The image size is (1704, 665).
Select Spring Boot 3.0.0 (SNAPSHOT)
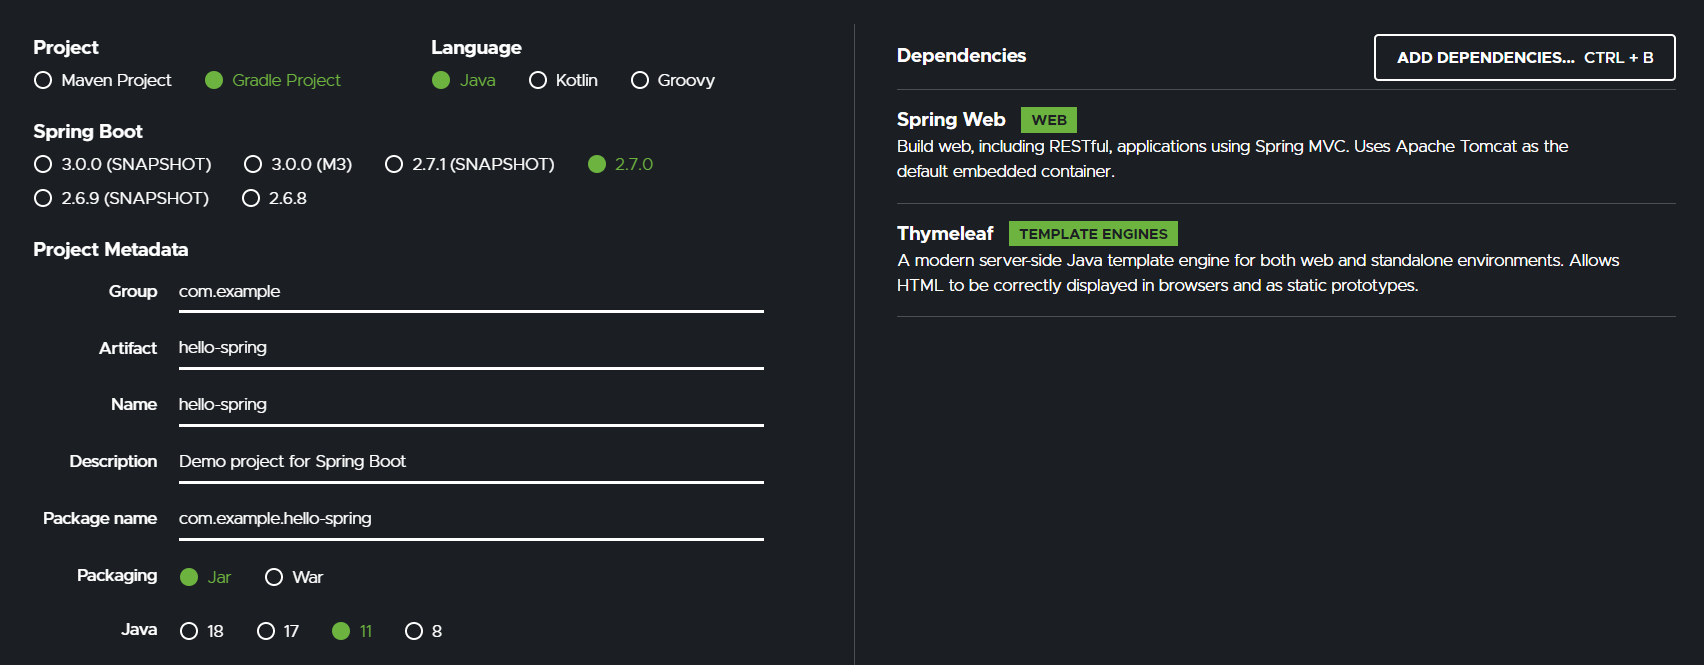pyautogui.click(x=43, y=164)
